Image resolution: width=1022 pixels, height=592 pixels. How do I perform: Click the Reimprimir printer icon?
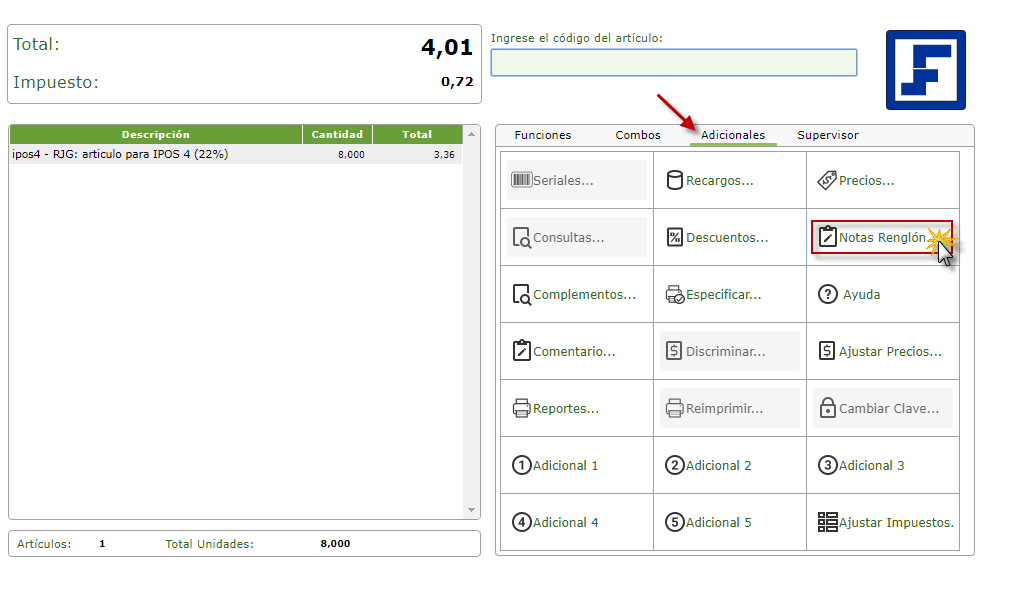675,408
